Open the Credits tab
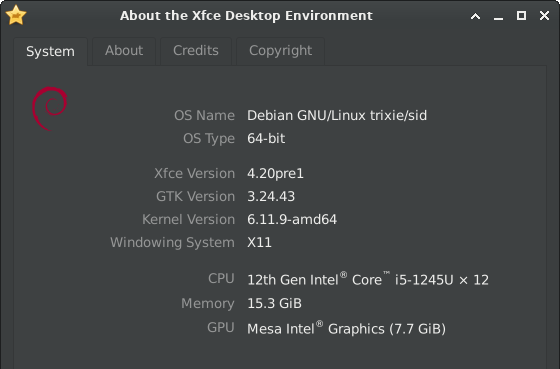The image size is (560, 369). [196, 51]
